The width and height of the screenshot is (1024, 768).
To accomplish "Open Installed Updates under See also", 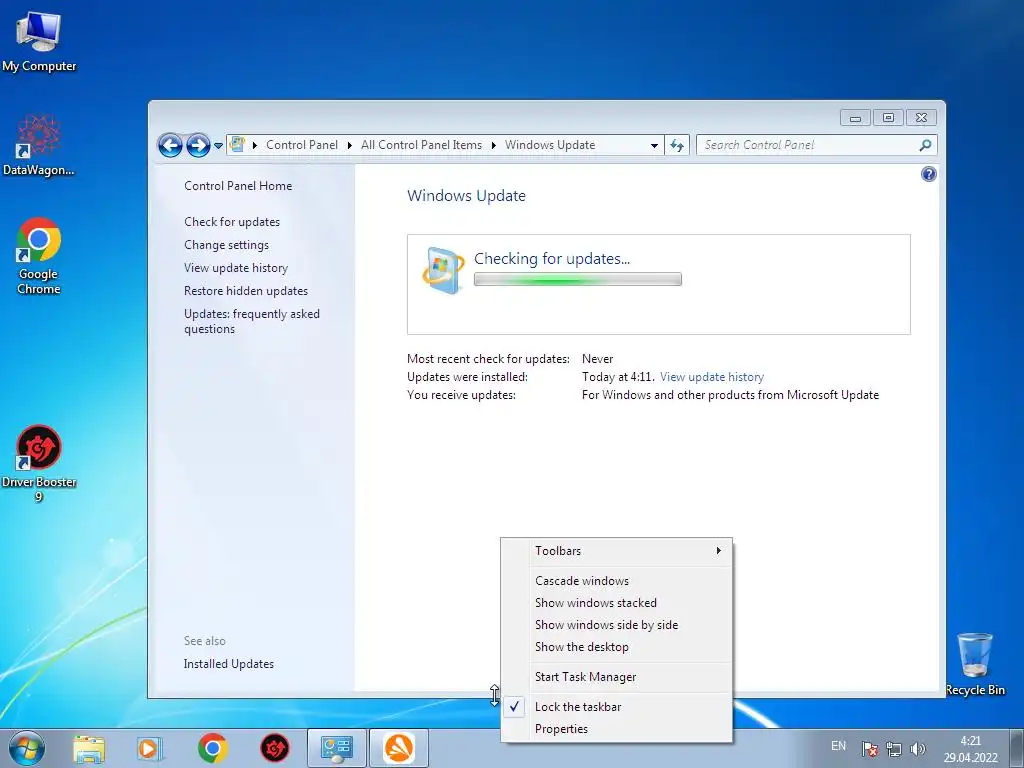I will pyautogui.click(x=229, y=664).
